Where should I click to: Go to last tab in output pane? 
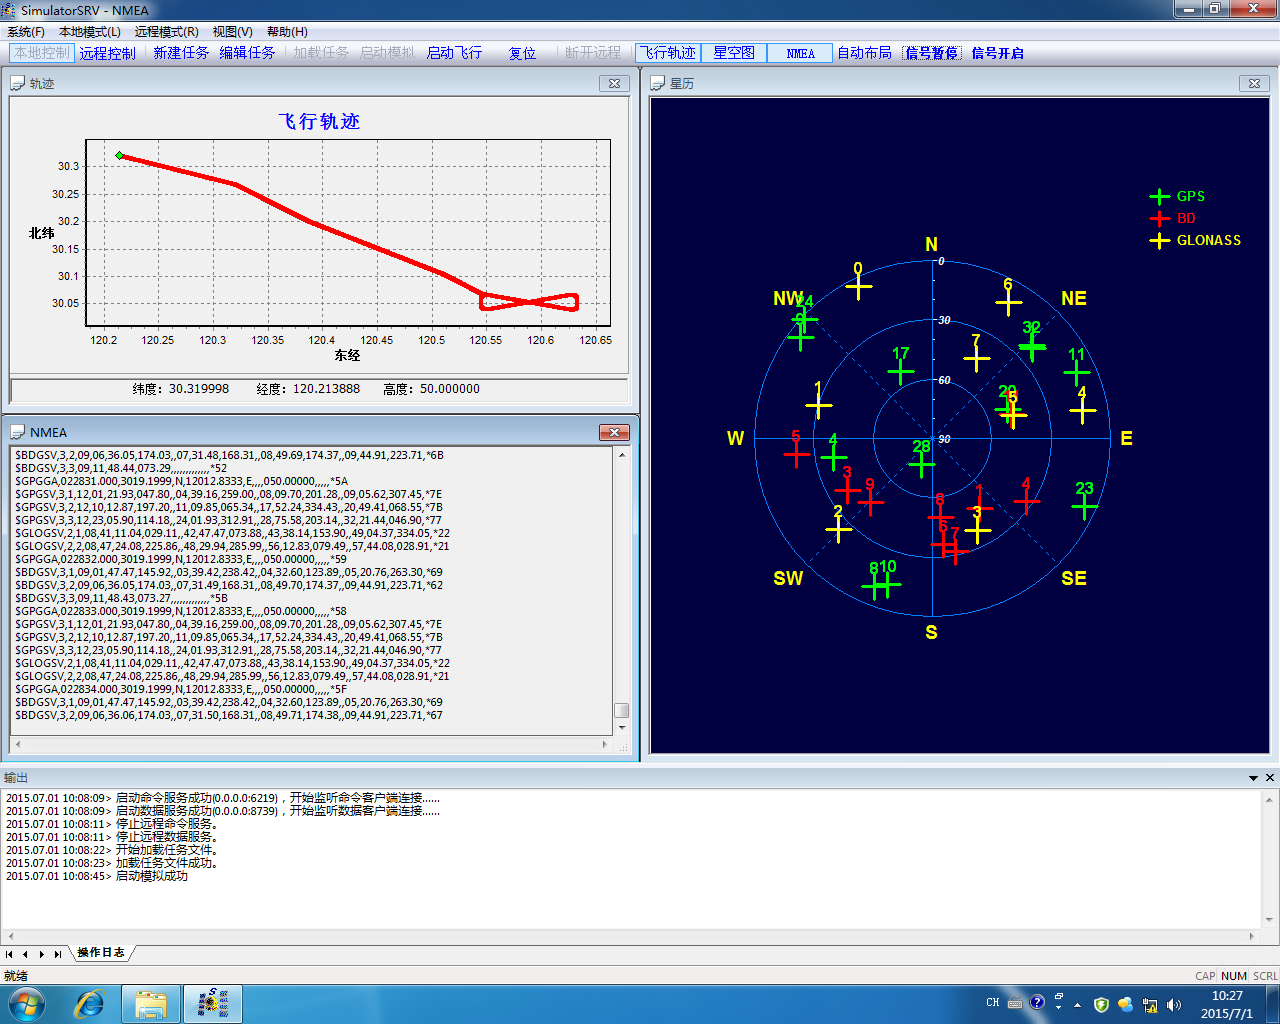(58, 954)
